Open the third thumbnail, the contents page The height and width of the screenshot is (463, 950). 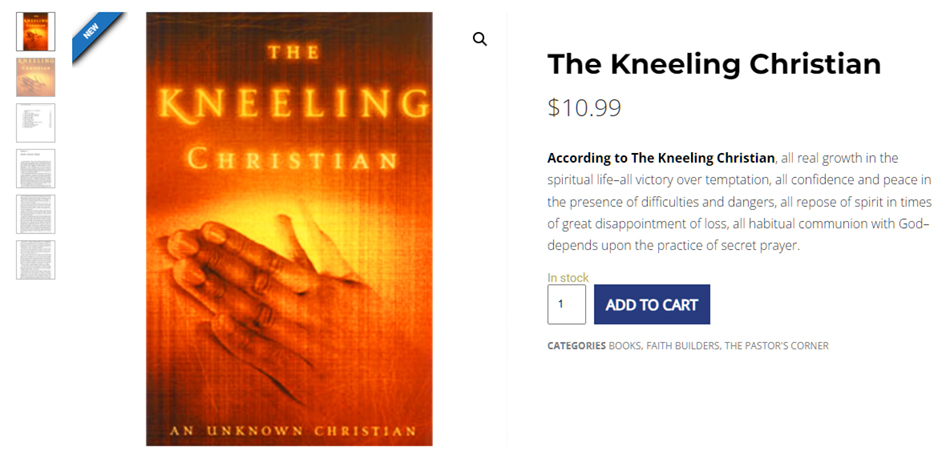point(36,123)
